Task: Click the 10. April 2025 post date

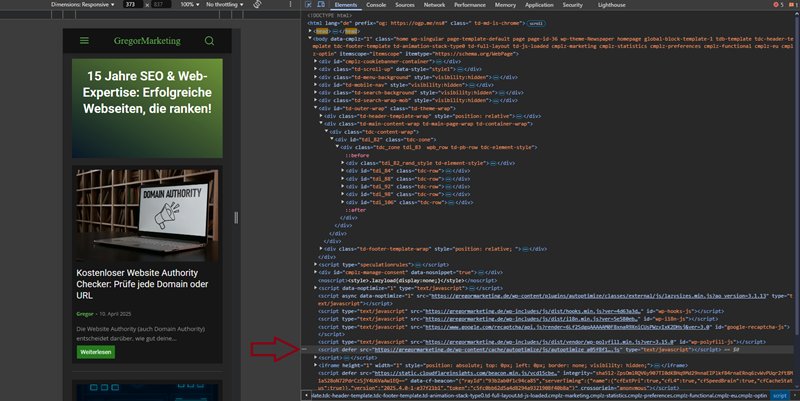Action: (x=115, y=314)
